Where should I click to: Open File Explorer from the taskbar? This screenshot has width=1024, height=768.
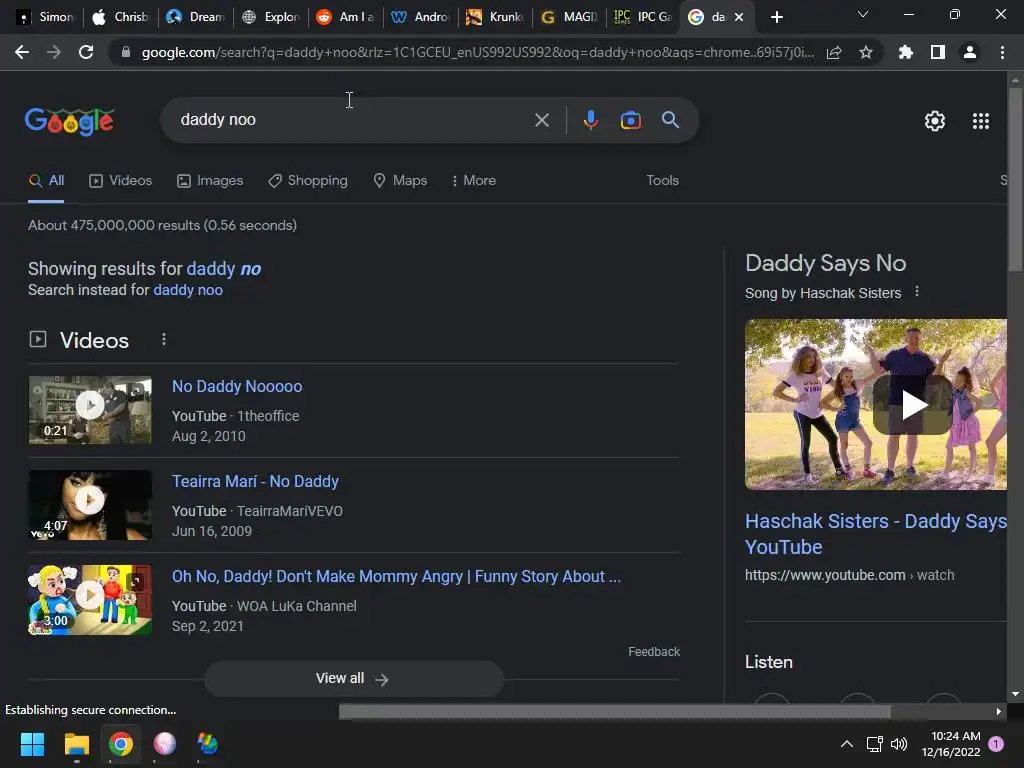point(76,744)
